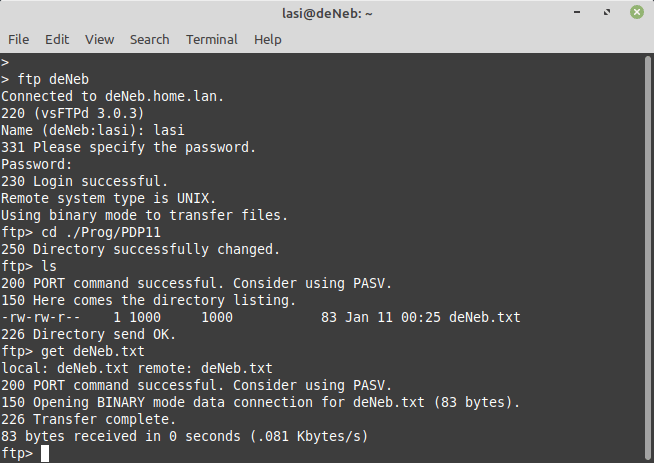
Task: Click the window title 'lasi@deNeb: ~'
Action: pyautogui.click(x=326, y=13)
